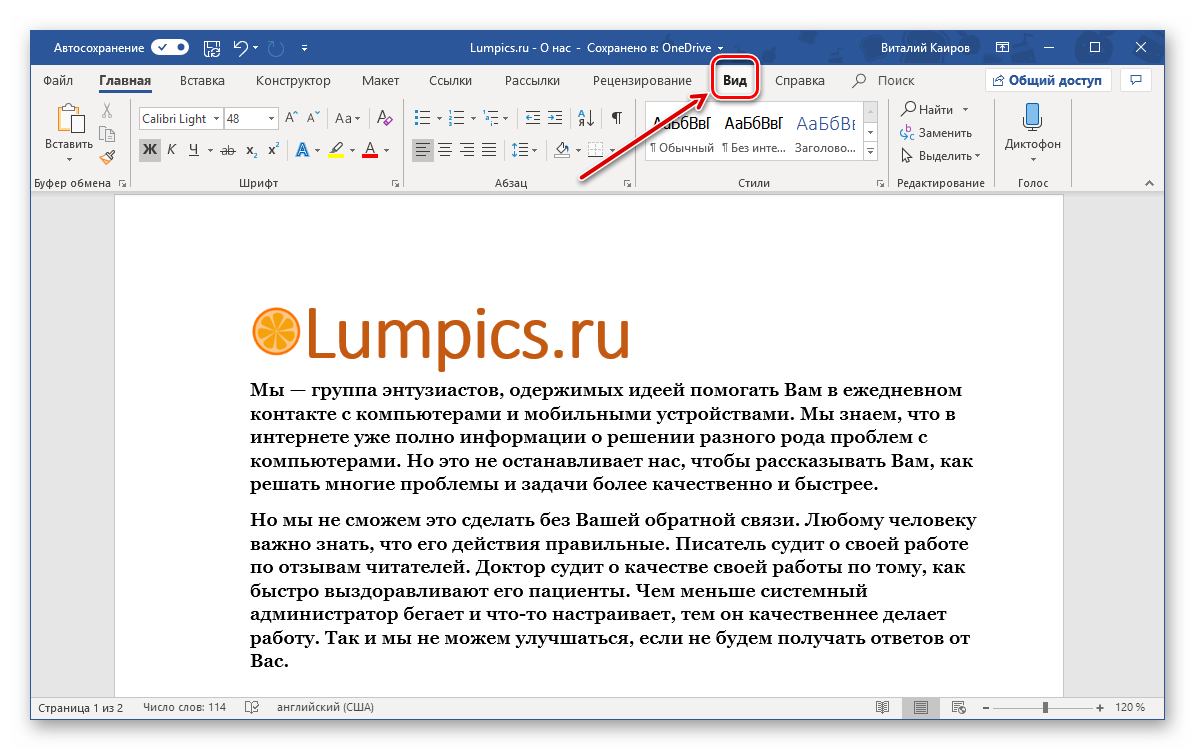Open Font dialog launcher
The width and height of the screenshot is (1195, 750).
coord(396,184)
